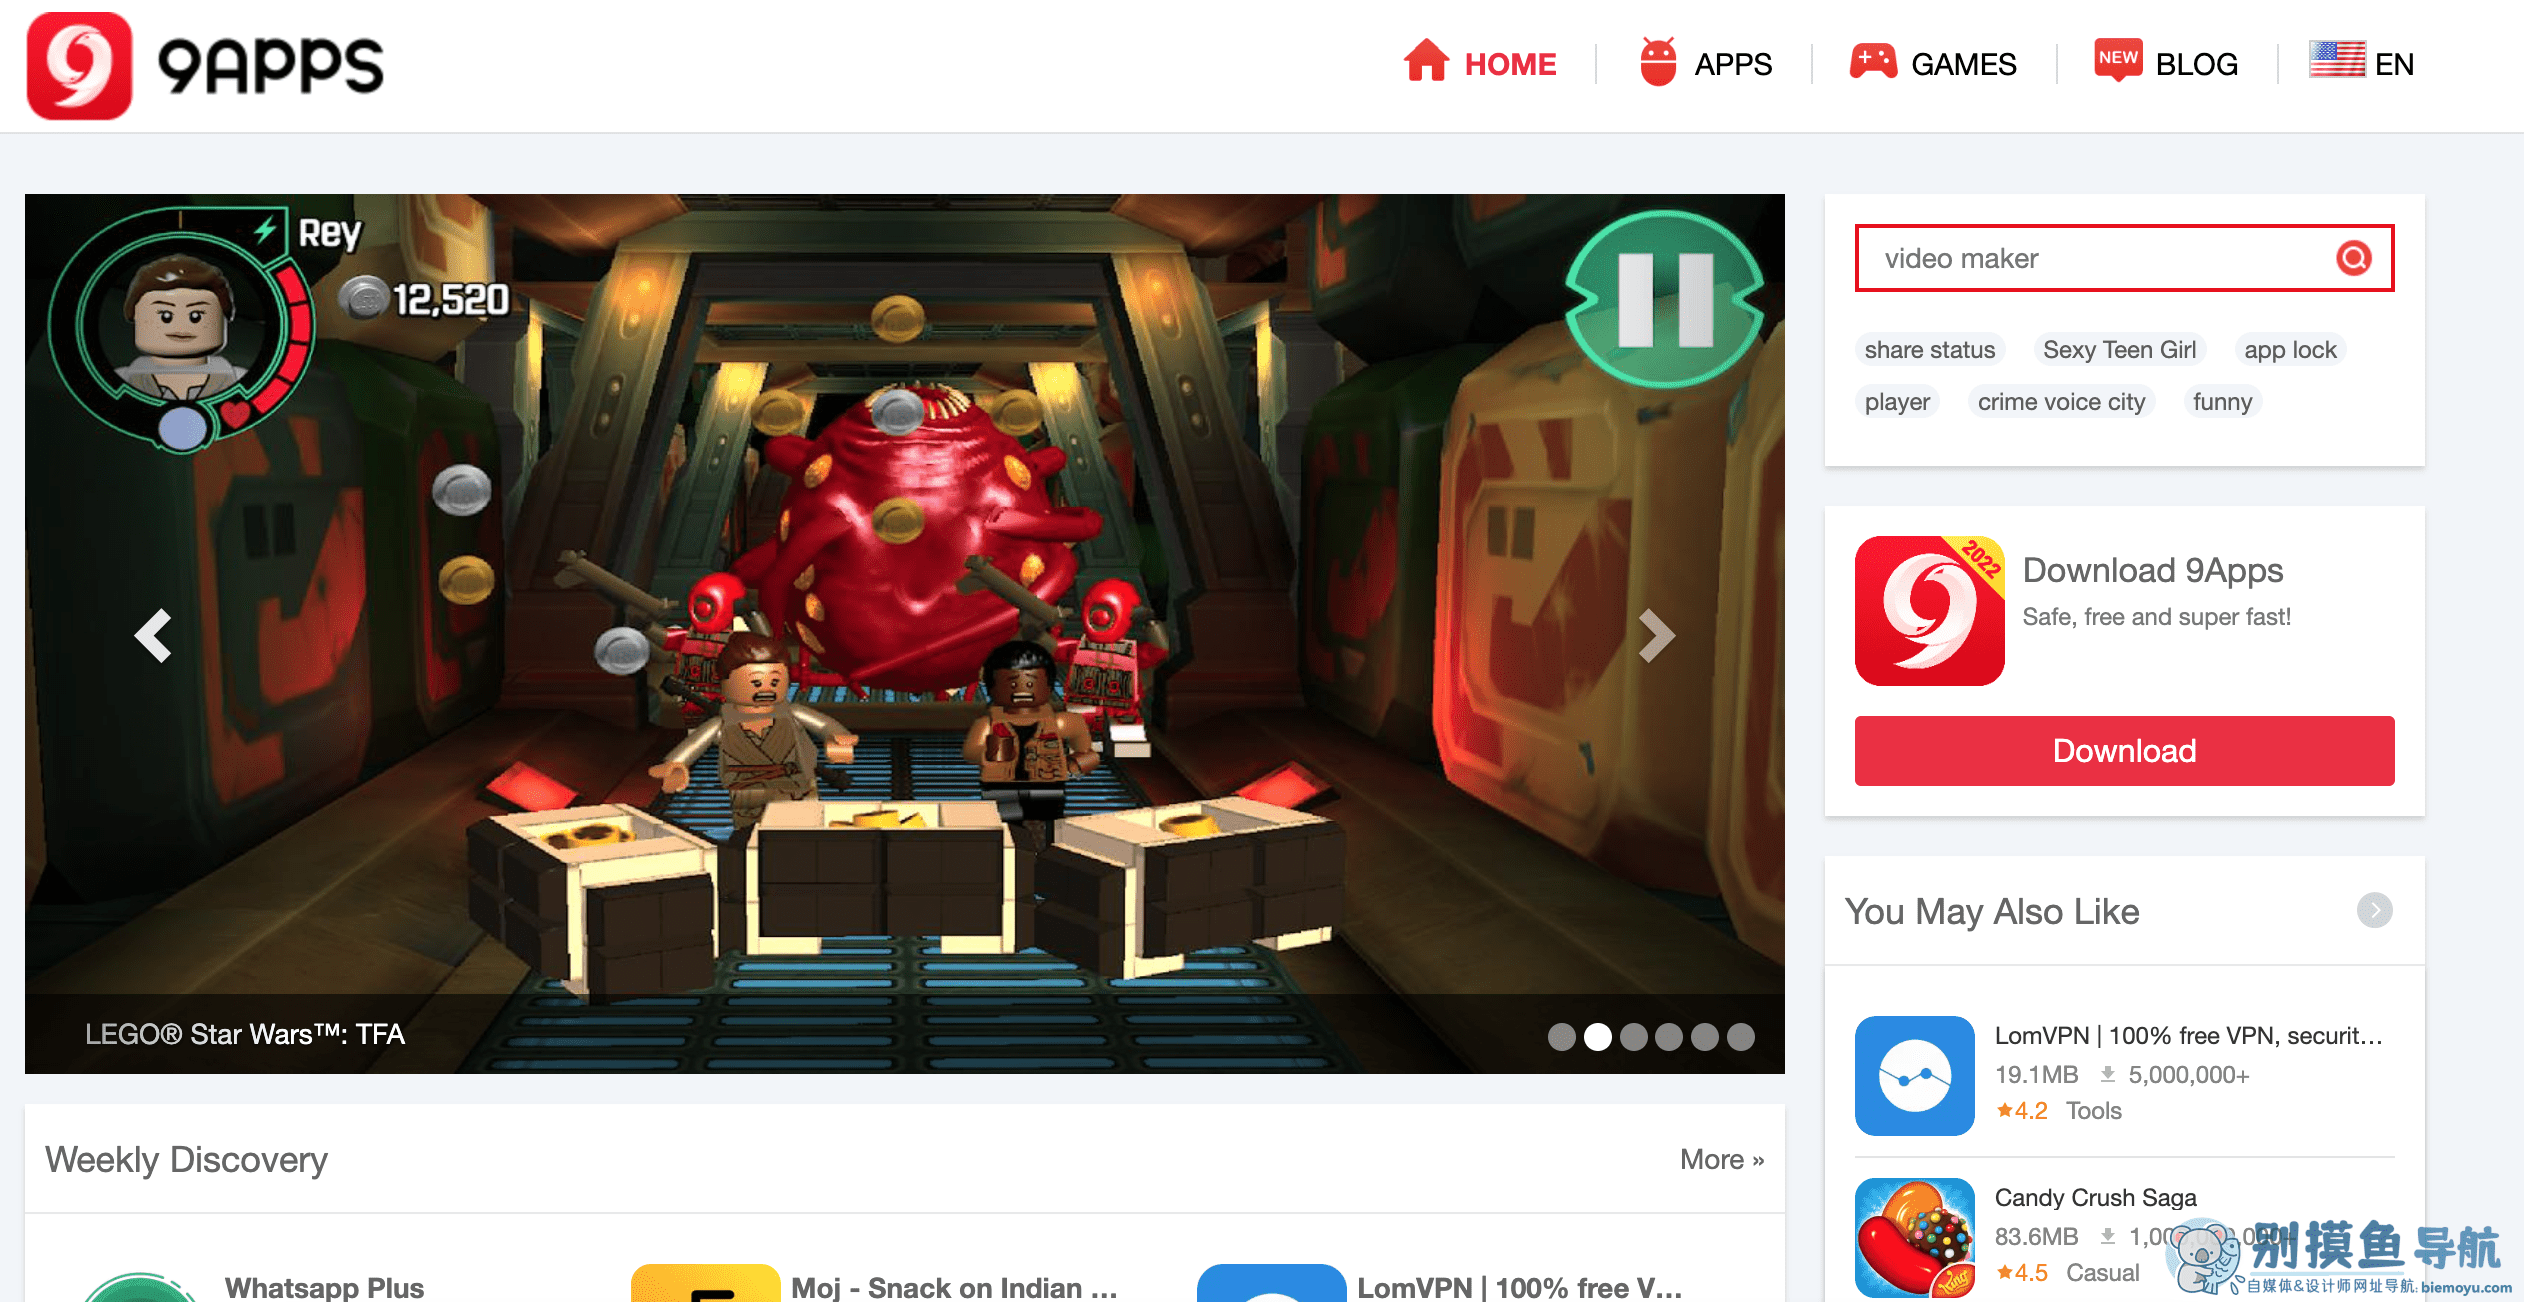Jump to third carousel slide dot
Image resolution: width=2524 pixels, height=1302 pixels.
pos(1633,1037)
